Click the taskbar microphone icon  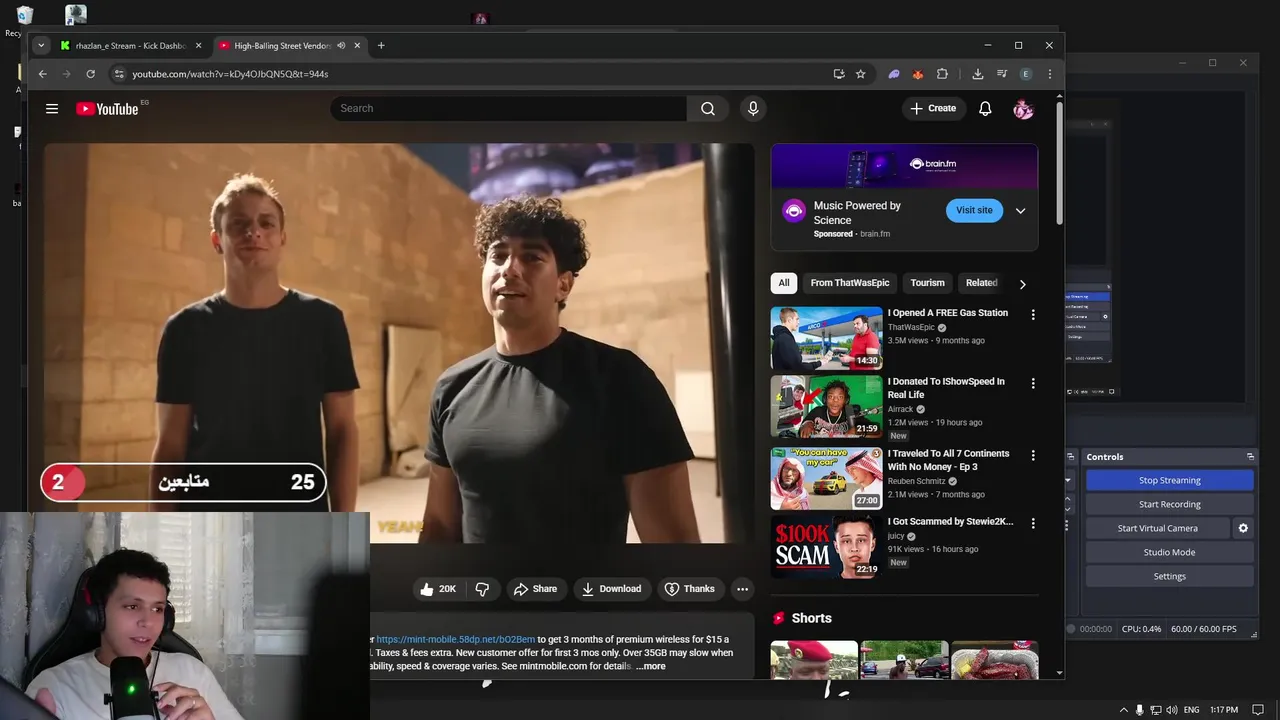click(x=1139, y=710)
